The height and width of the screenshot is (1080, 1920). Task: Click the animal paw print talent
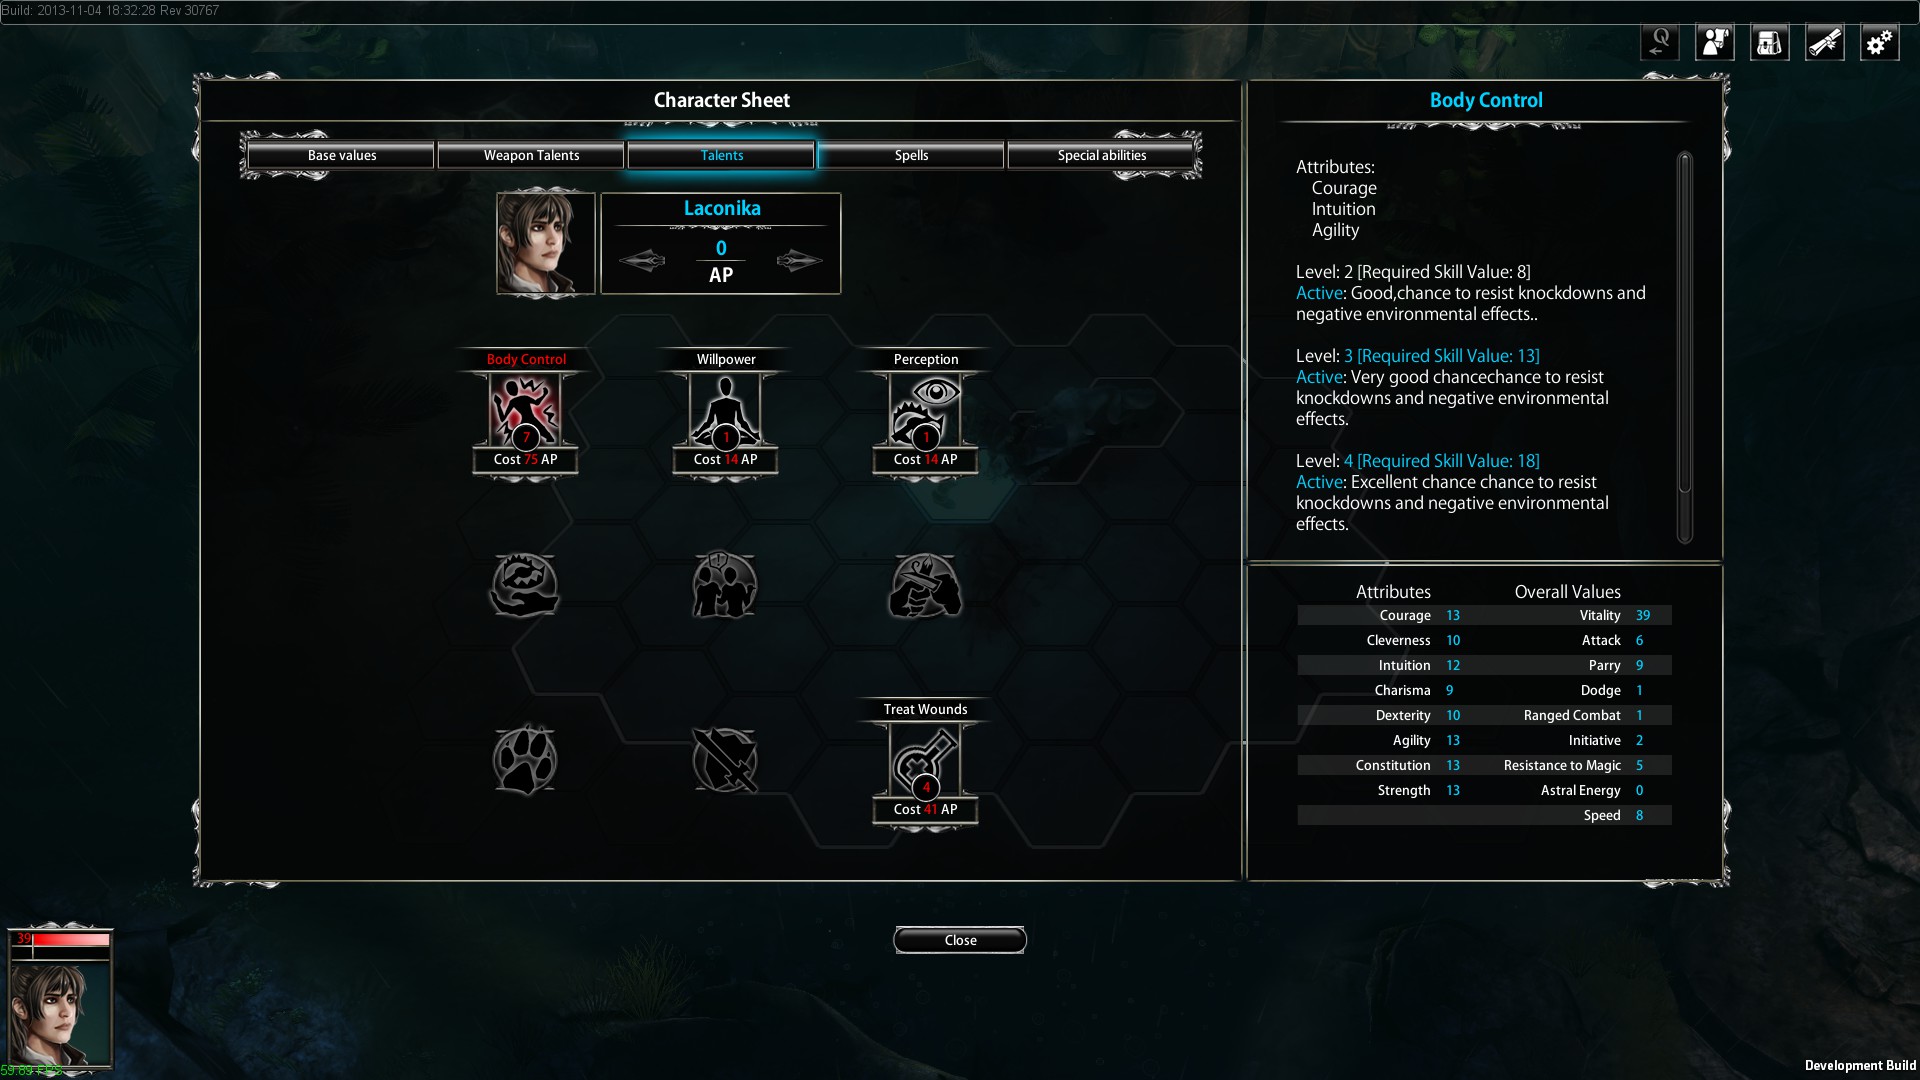525,760
